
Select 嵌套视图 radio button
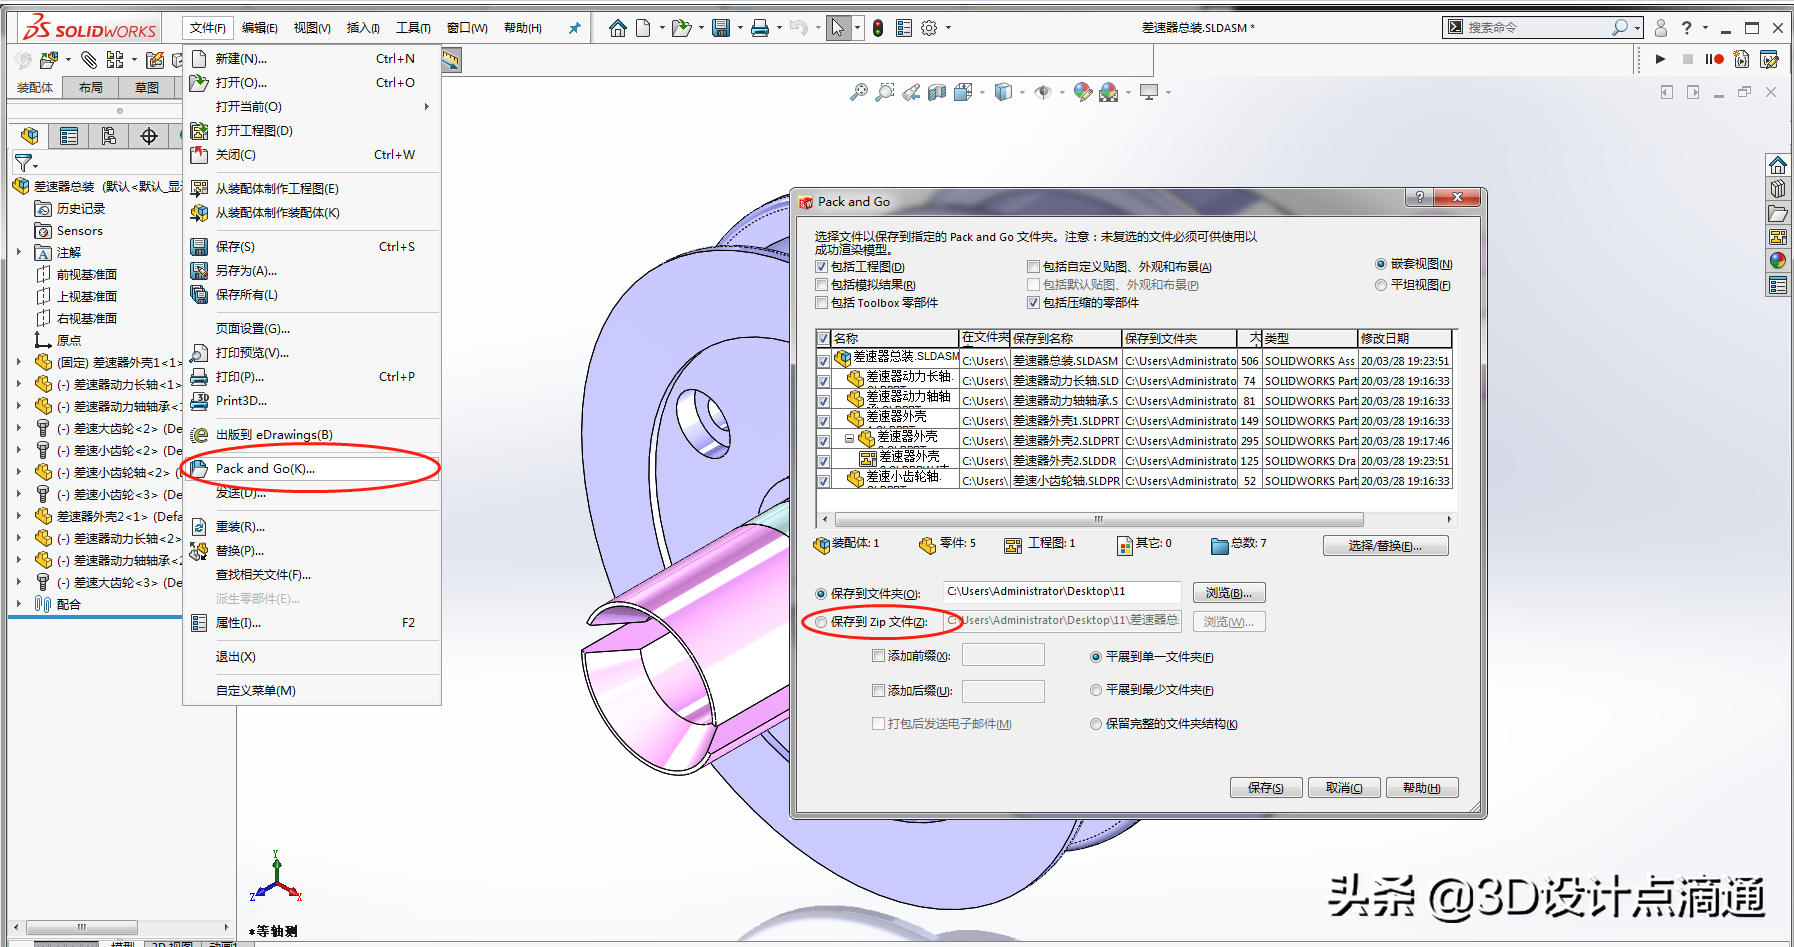(1380, 264)
